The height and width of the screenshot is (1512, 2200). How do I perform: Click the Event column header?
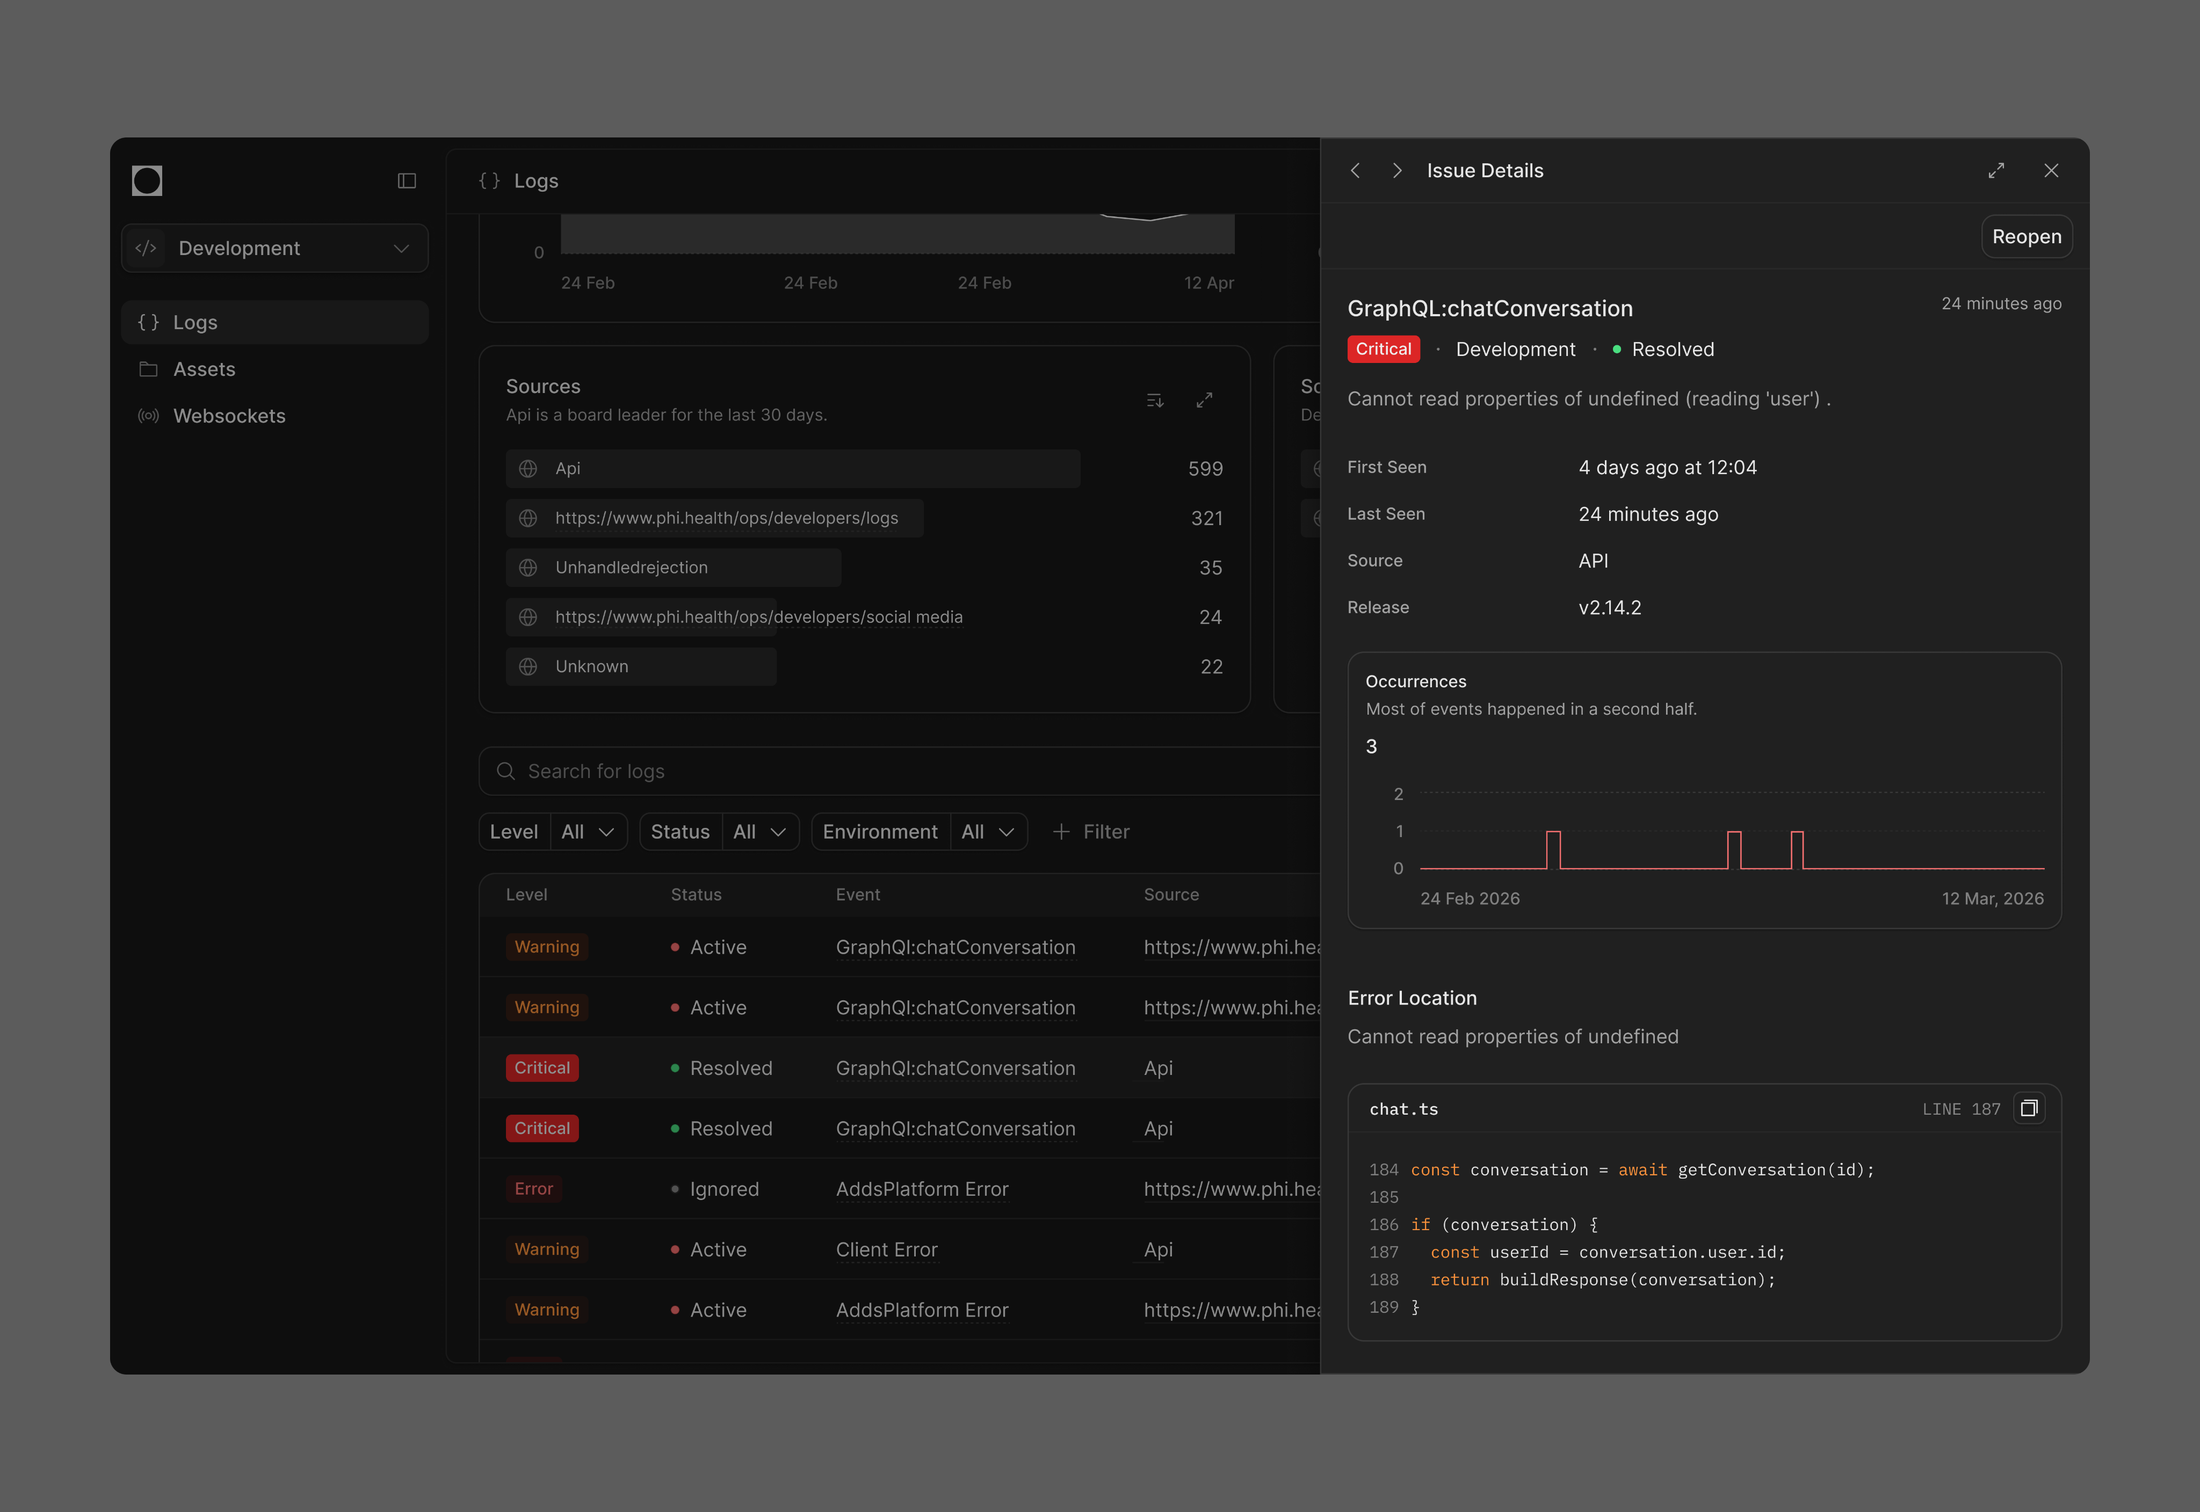pos(858,895)
